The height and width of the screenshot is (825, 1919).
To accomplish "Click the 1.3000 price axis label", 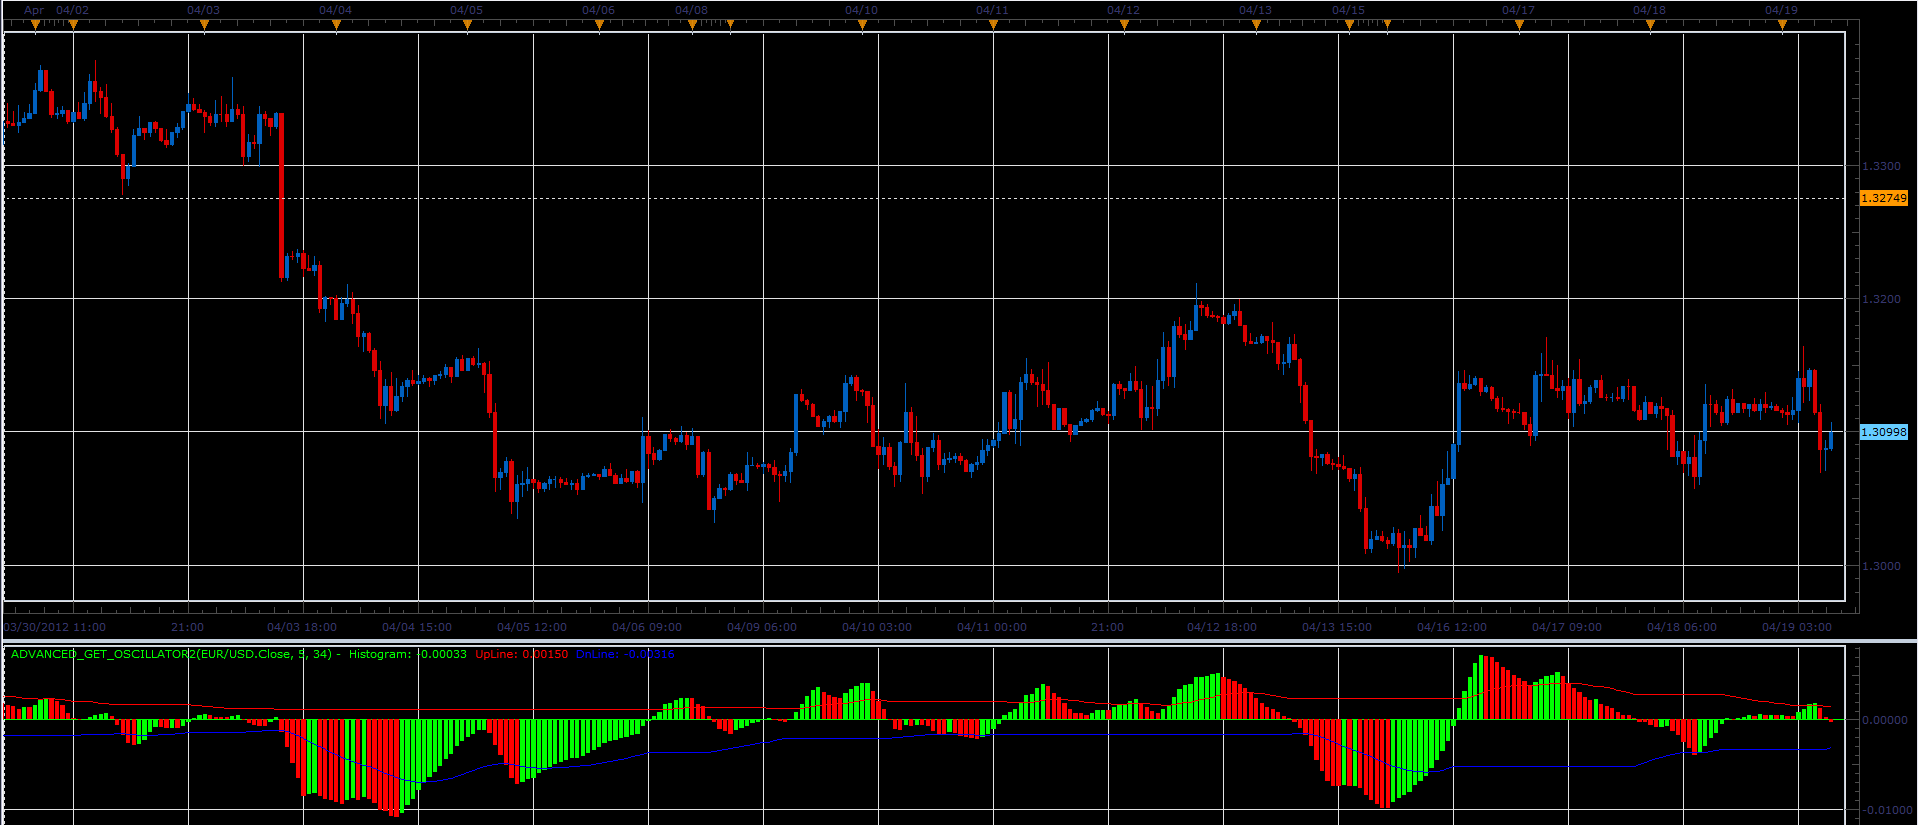I will coord(1881,566).
